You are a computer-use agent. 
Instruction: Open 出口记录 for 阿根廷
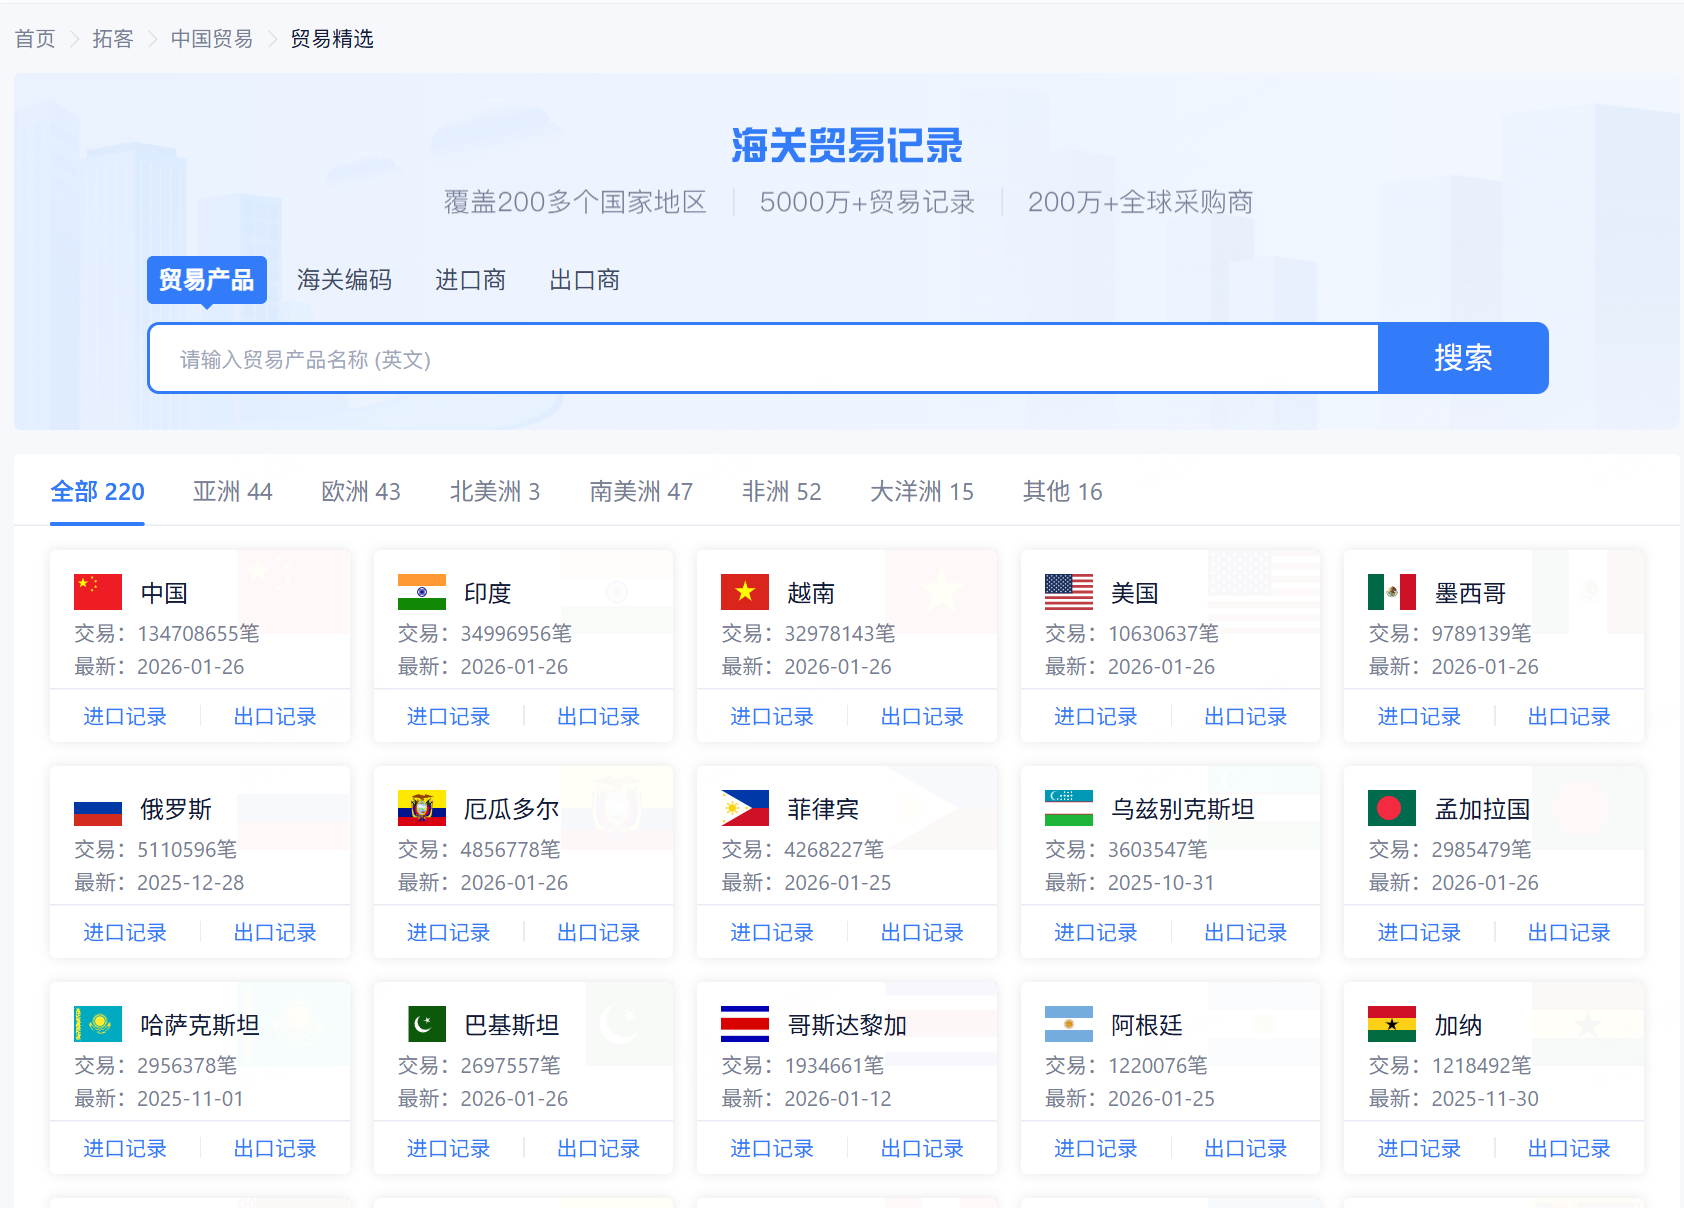point(1245,1149)
